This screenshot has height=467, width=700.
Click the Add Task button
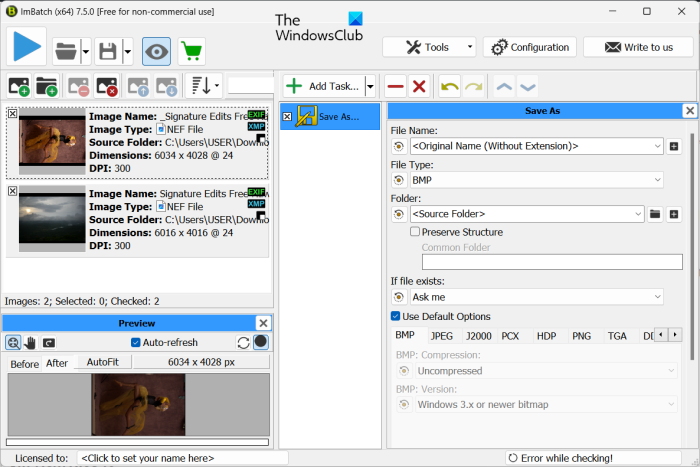point(324,86)
